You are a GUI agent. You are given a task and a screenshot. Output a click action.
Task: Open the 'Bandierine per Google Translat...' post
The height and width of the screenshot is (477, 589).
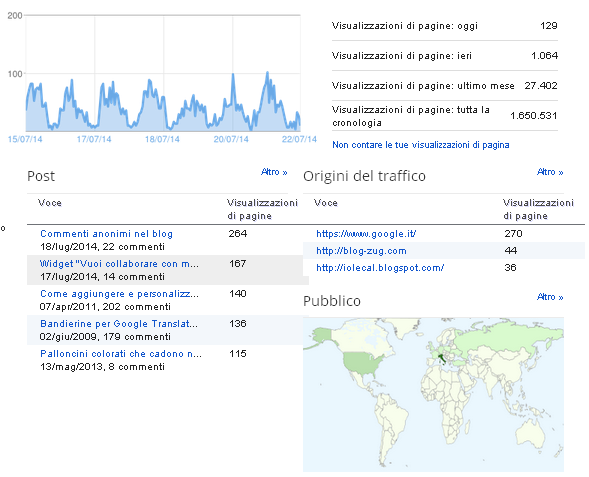(x=119, y=324)
